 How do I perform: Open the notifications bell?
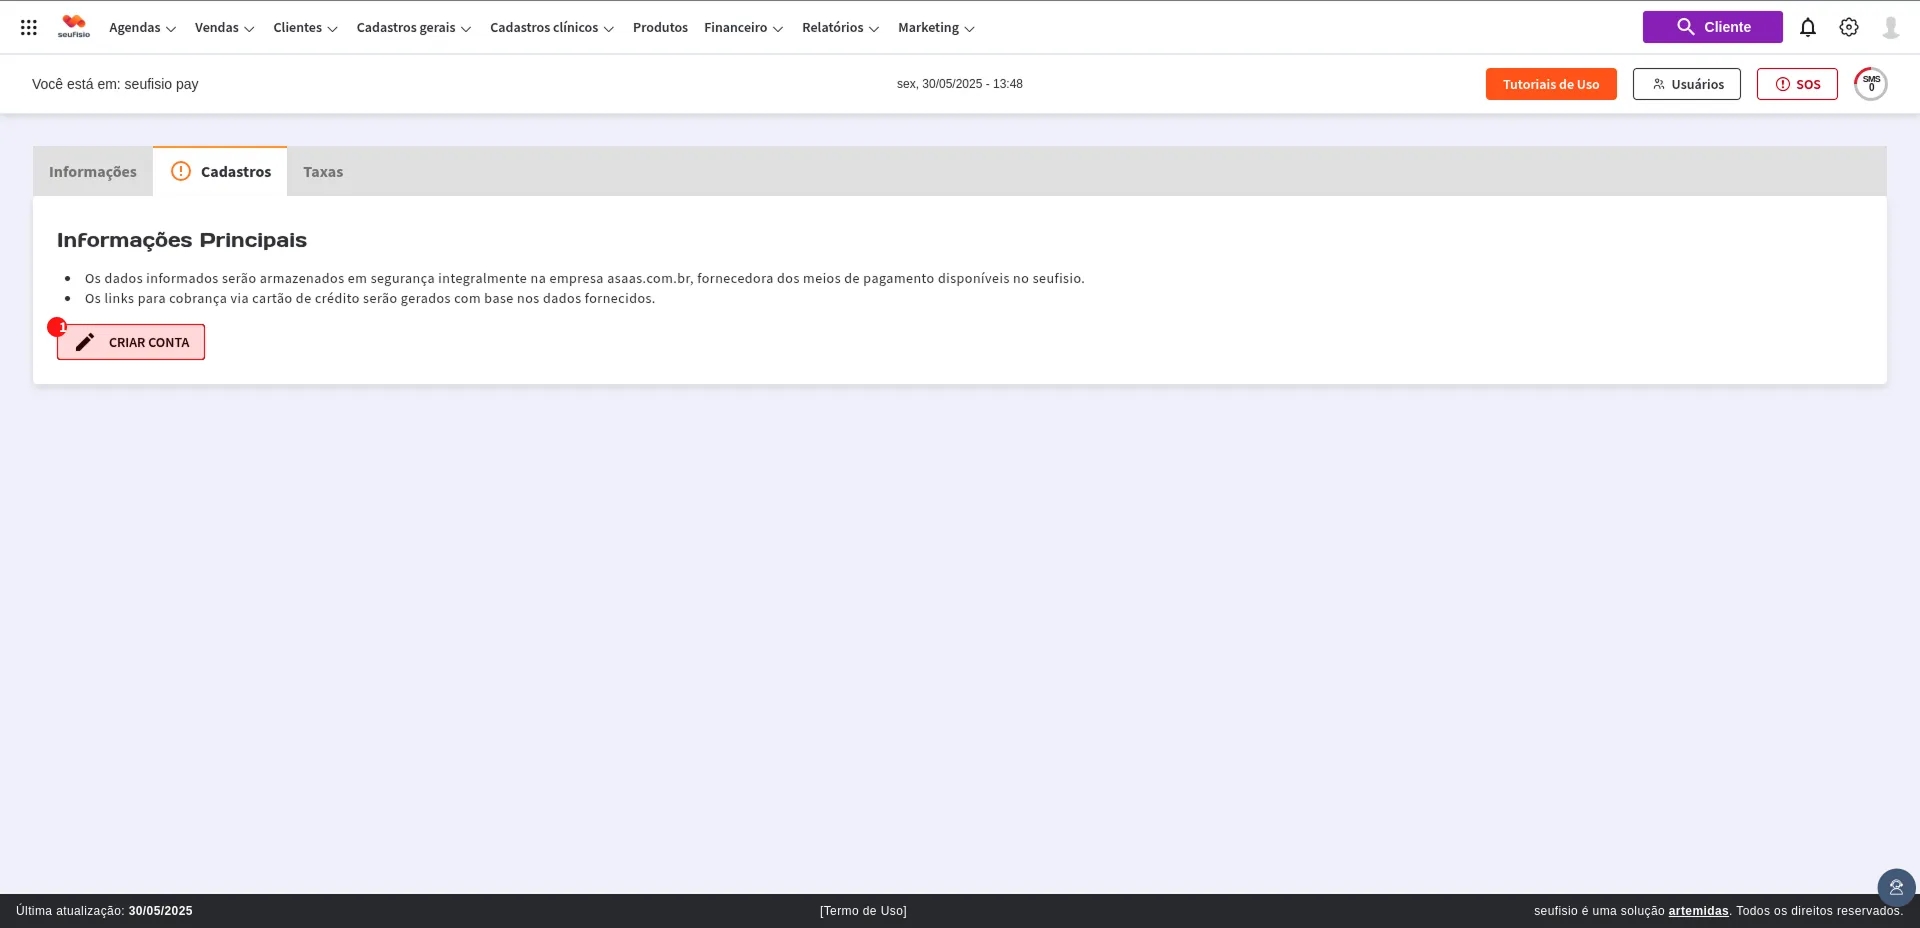tap(1807, 28)
